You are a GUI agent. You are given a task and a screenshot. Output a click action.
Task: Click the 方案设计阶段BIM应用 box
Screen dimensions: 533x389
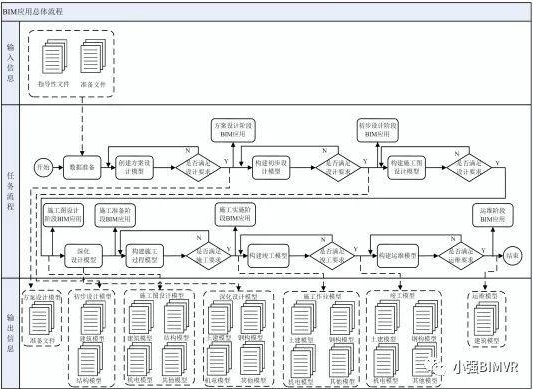pos(233,130)
